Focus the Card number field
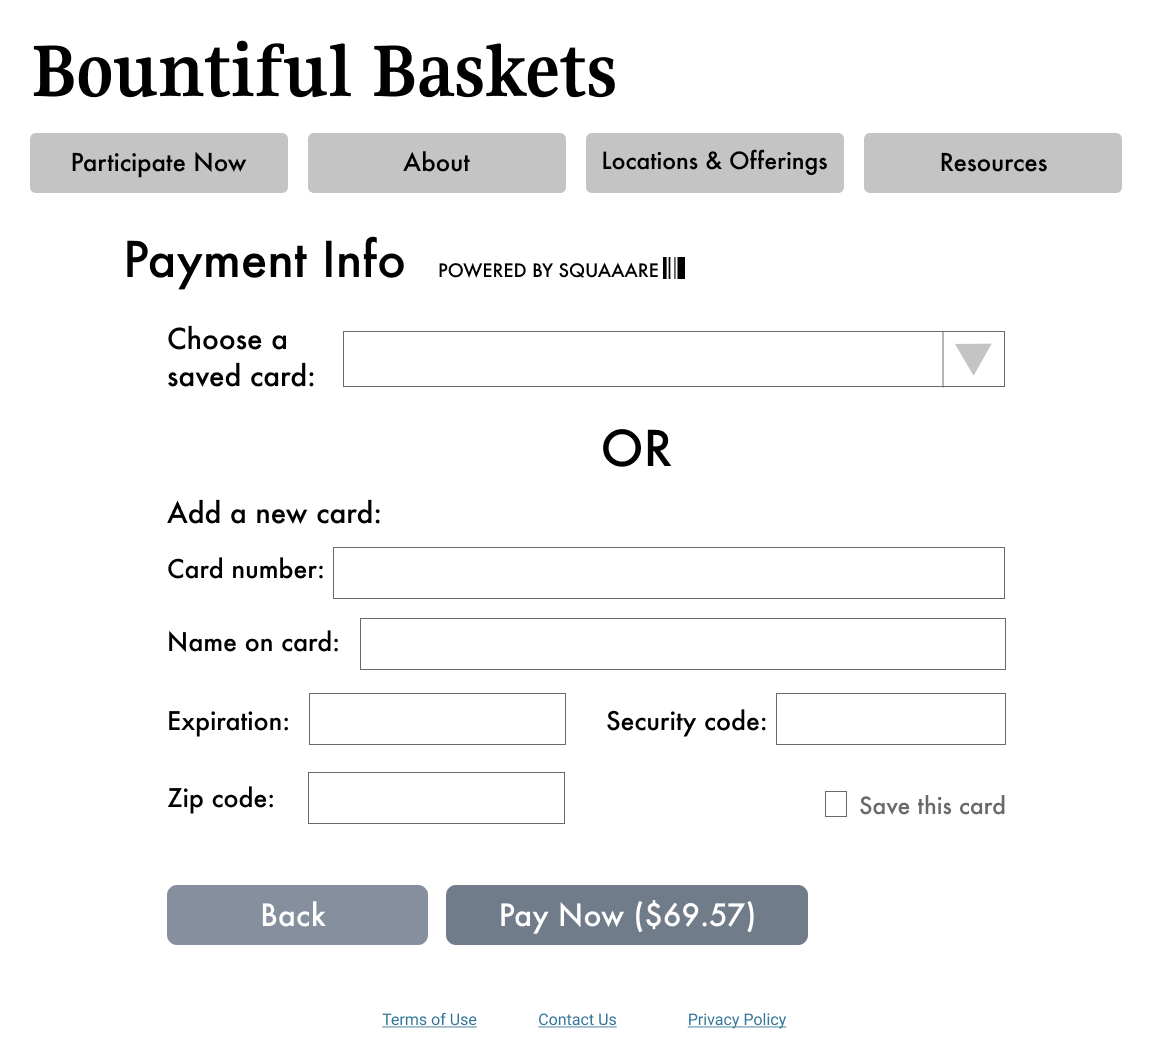Image resolution: width=1152 pixels, height=1048 pixels. click(668, 573)
